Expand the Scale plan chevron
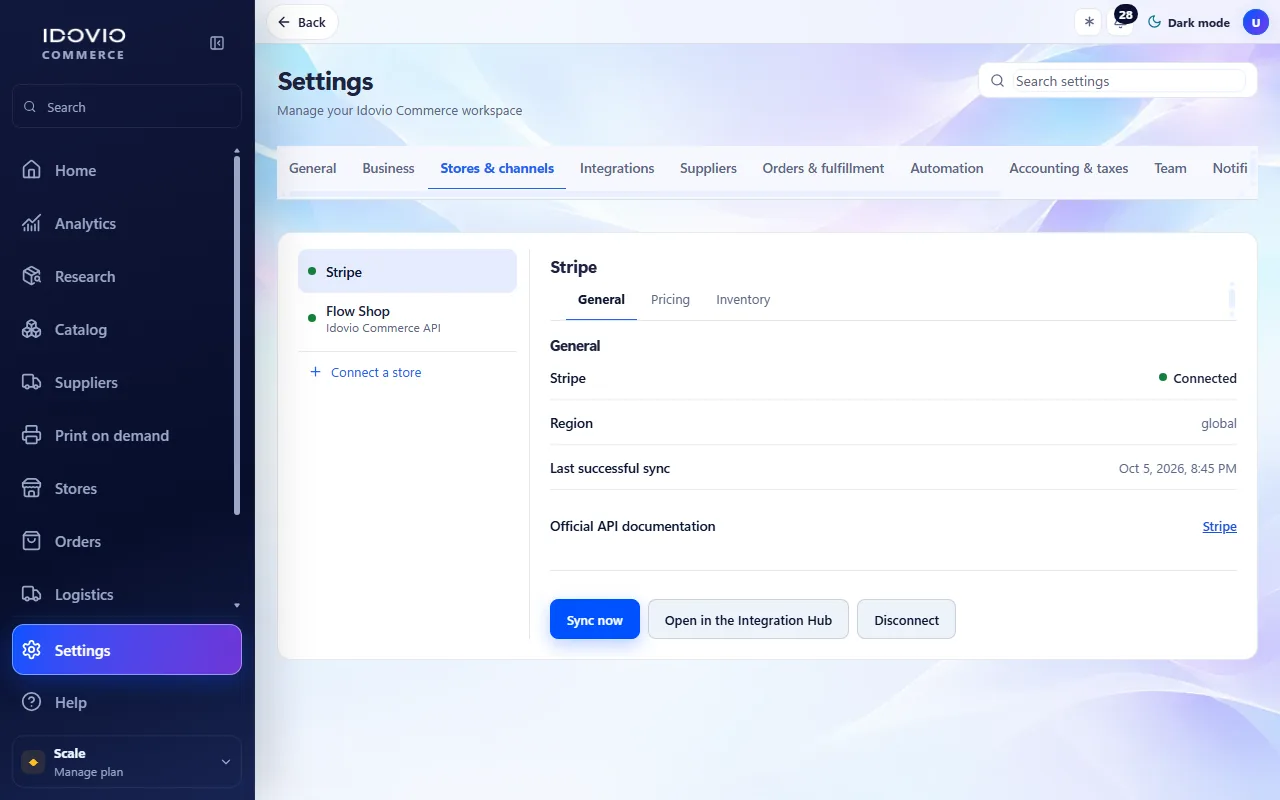1280x800 pixels. (x=226, y=762)
